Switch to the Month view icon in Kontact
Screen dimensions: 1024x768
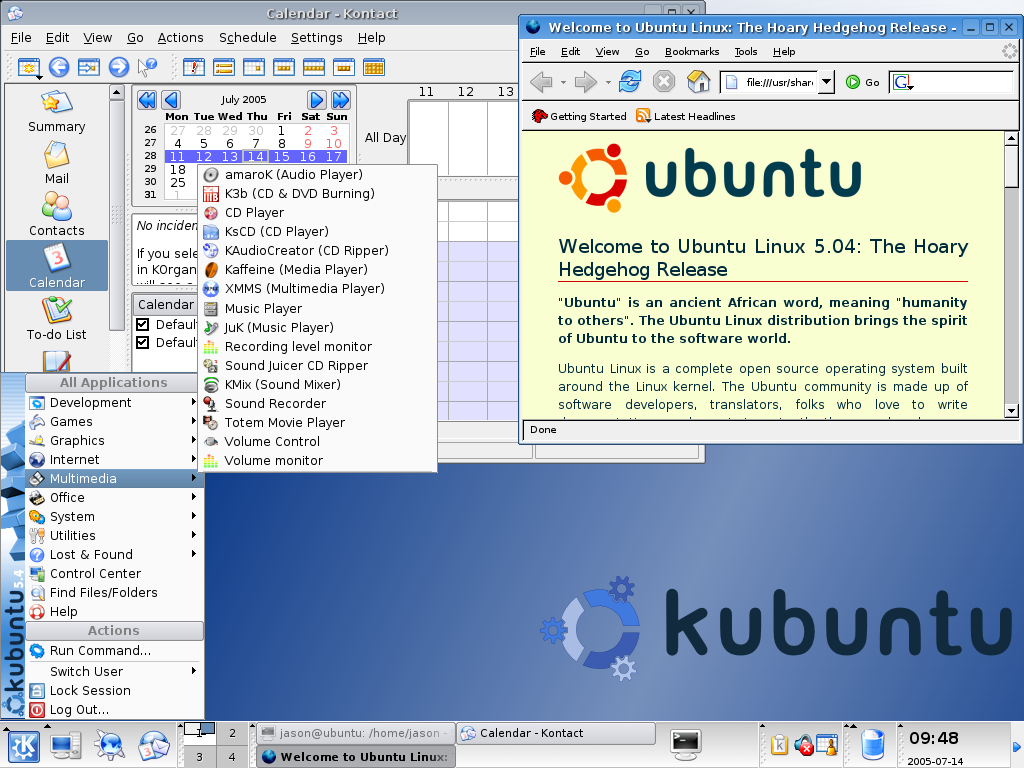(x=374, y=67)
